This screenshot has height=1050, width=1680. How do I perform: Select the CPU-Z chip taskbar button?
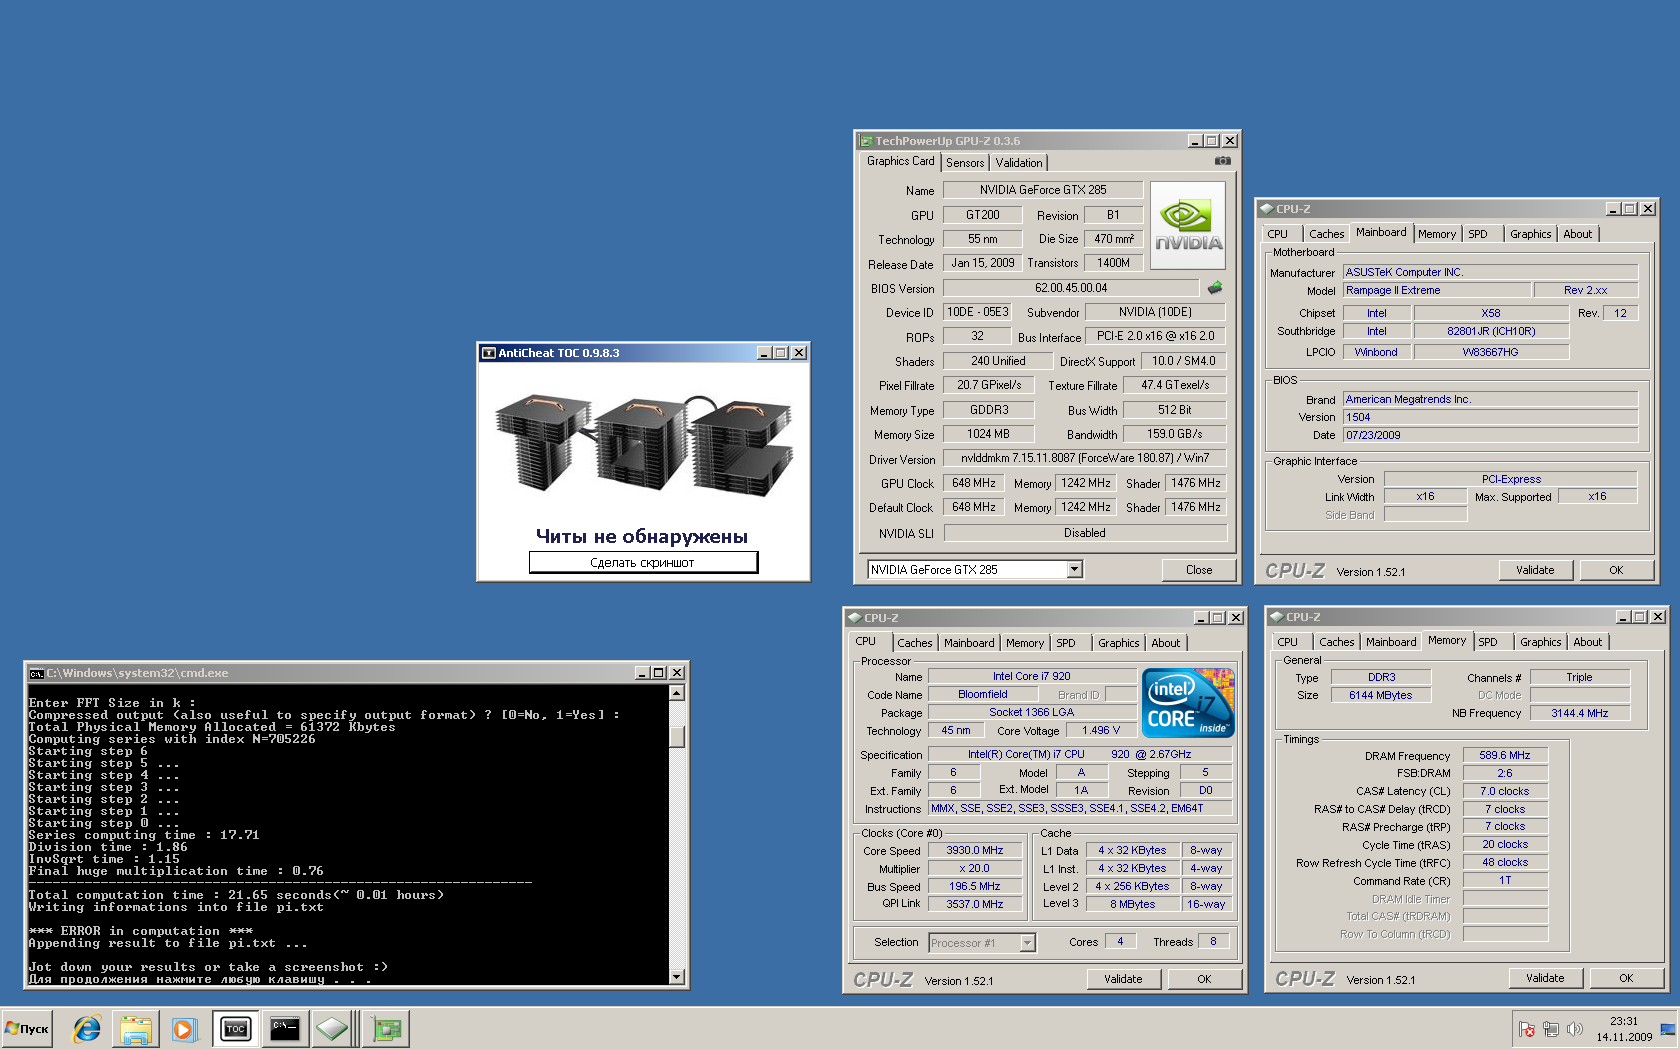click(333, 1028)
